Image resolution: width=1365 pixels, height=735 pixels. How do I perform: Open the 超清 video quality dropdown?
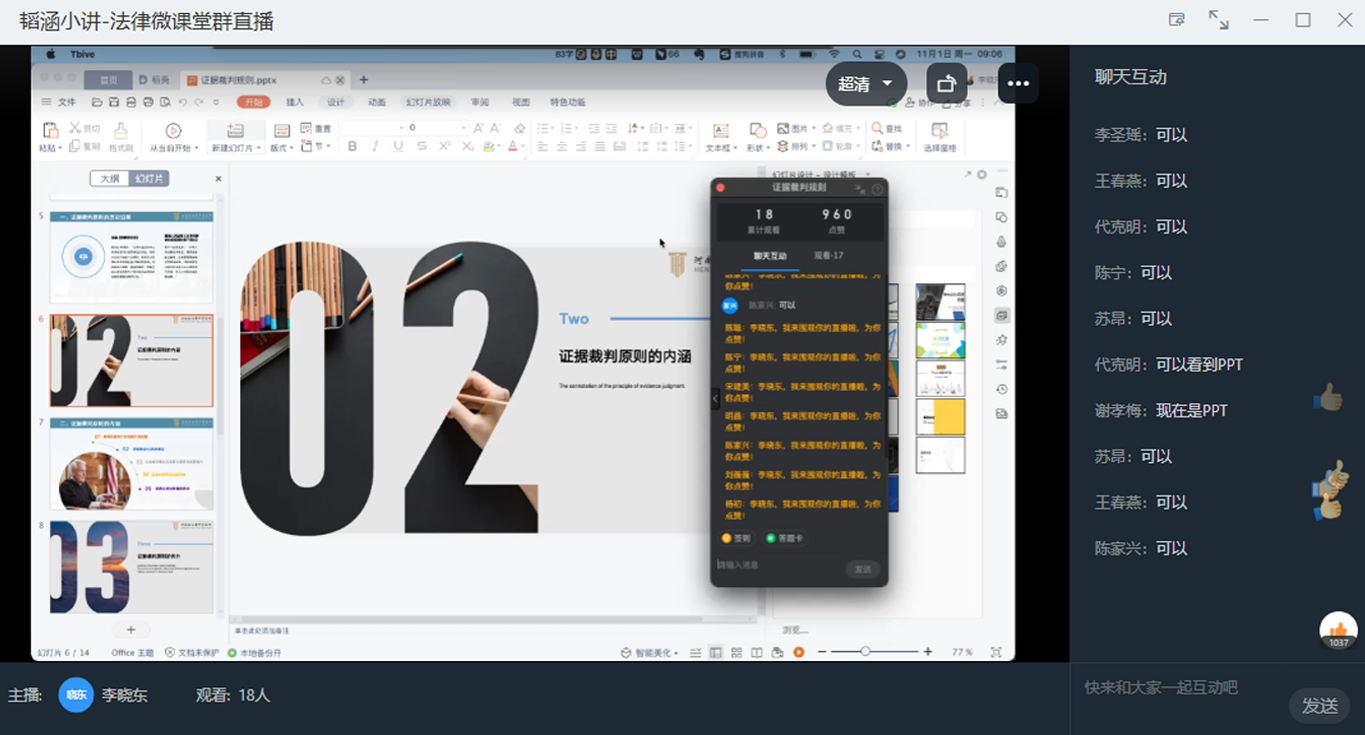pos(866,84)
